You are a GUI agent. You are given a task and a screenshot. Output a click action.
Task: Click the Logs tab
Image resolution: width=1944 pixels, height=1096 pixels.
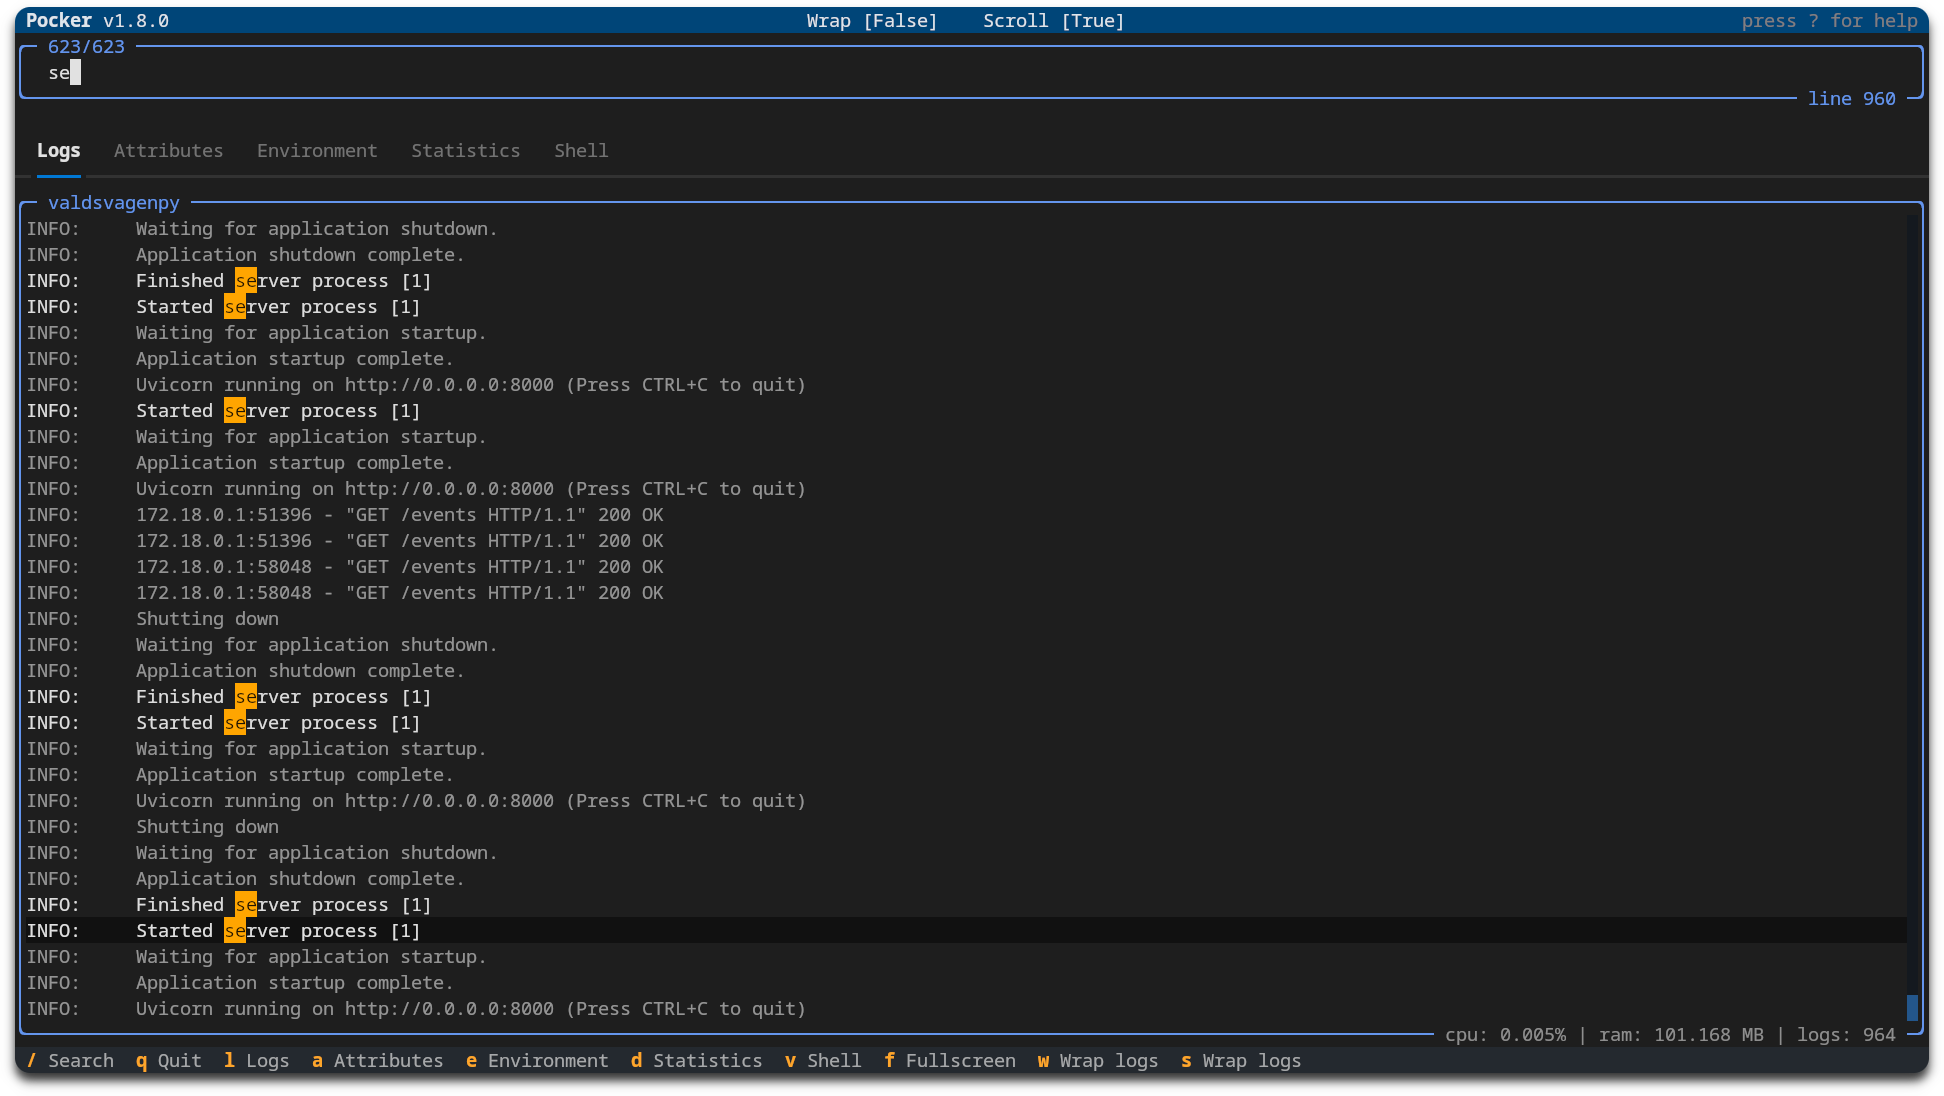pyautogui.click(x=58, y=151)
